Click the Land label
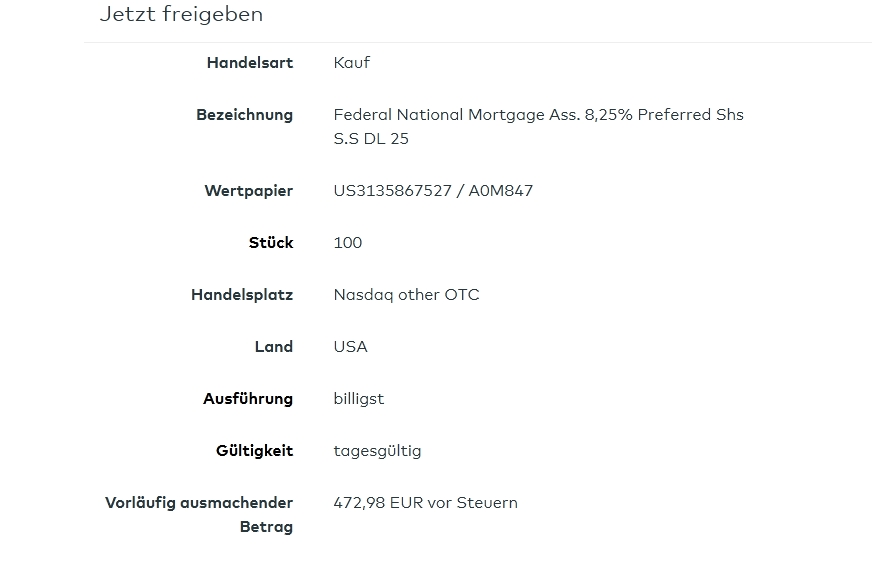The width and height of the screenshot is (872, 566). point(274,347)
